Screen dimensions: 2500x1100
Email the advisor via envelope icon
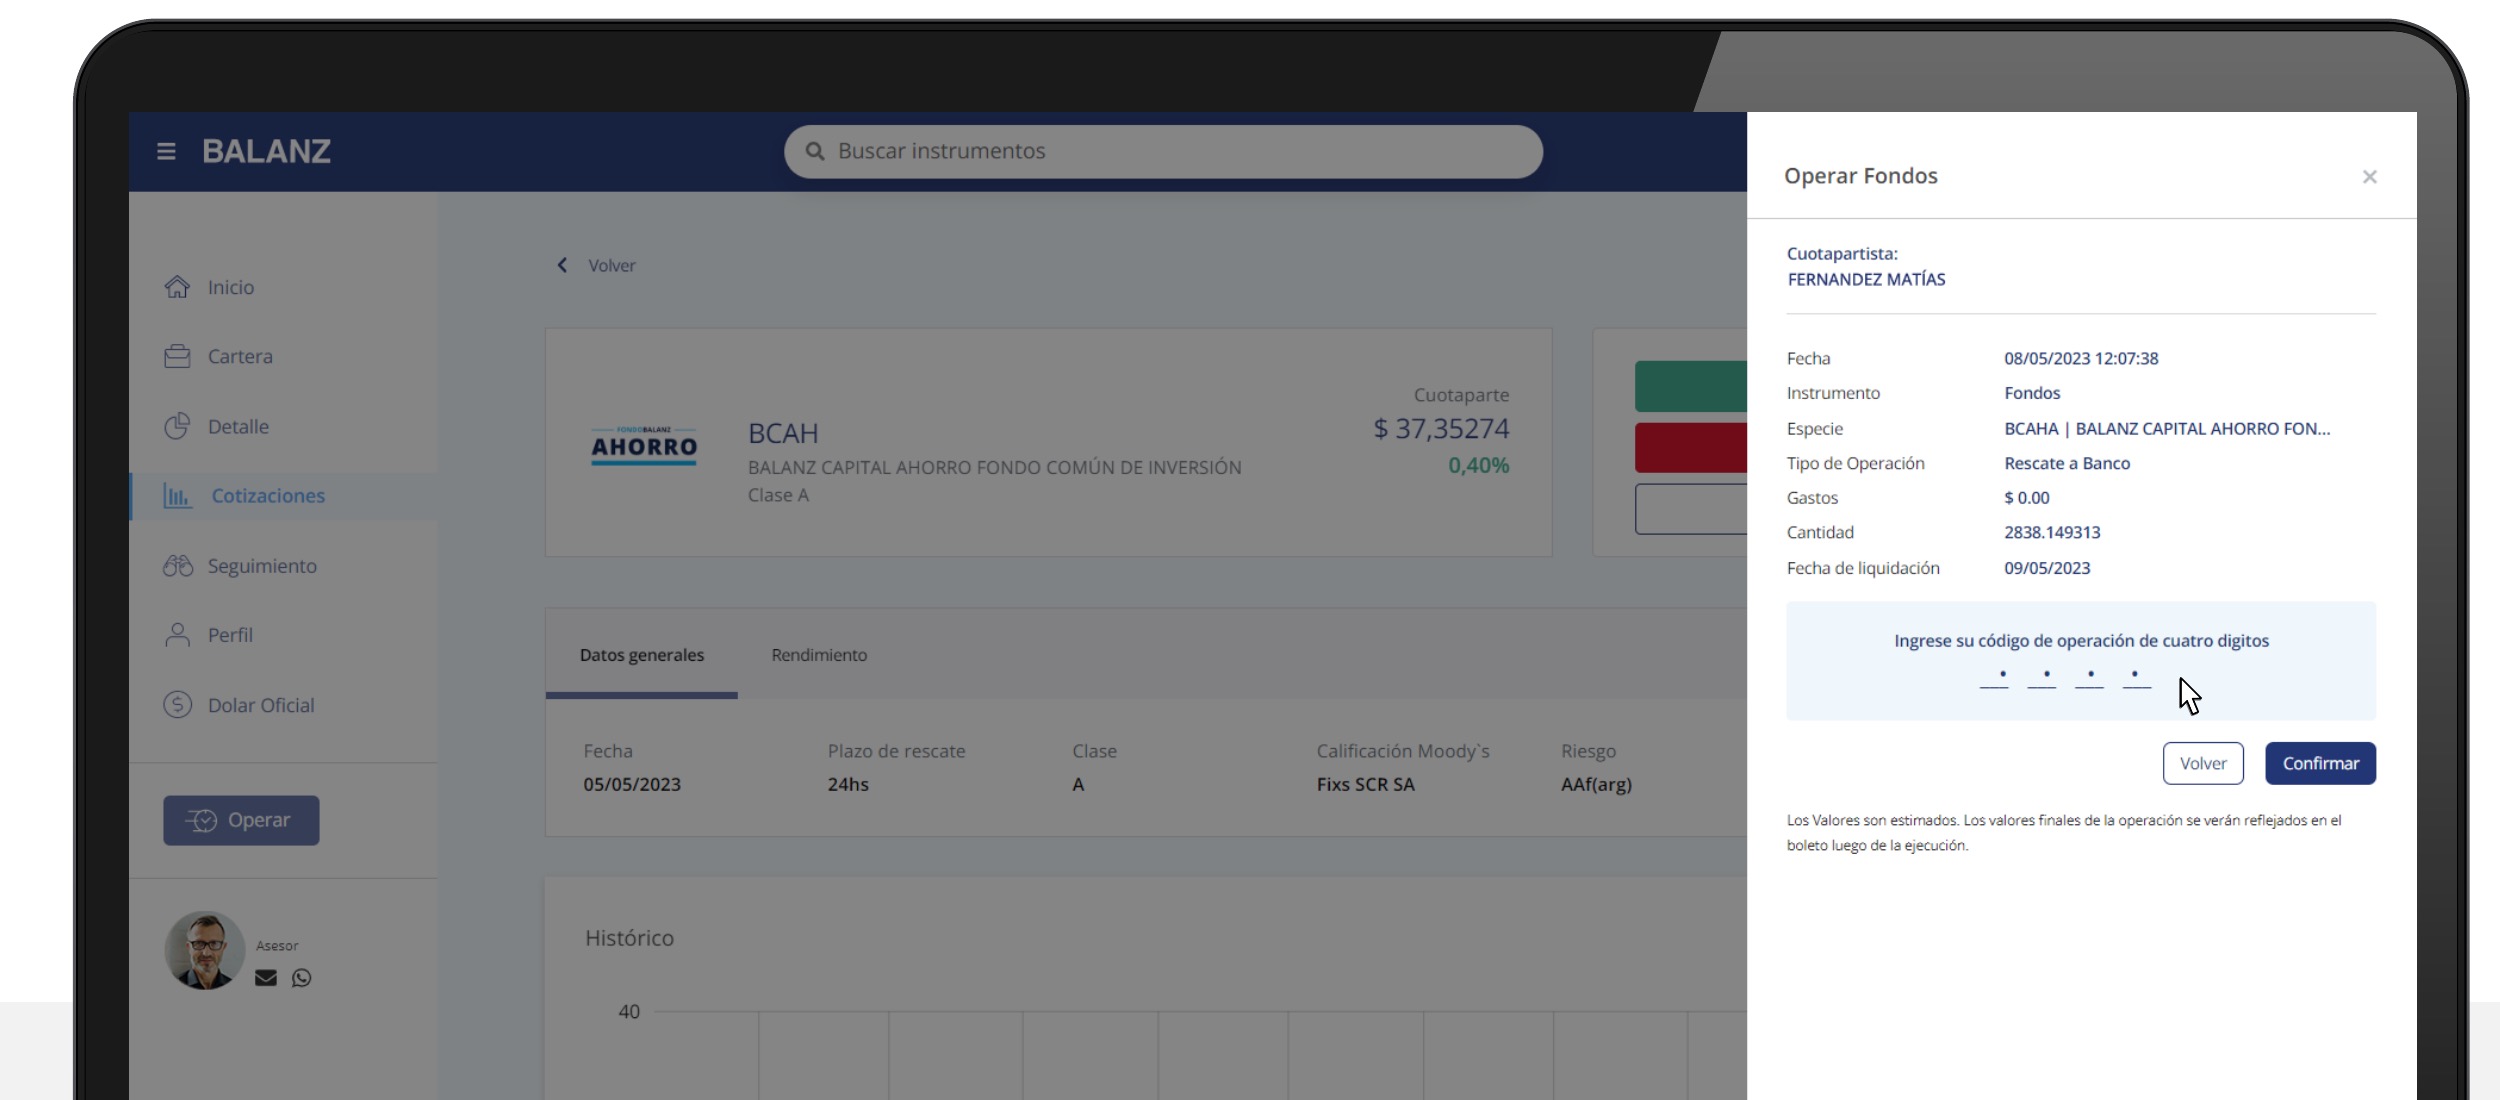(266, 978)
